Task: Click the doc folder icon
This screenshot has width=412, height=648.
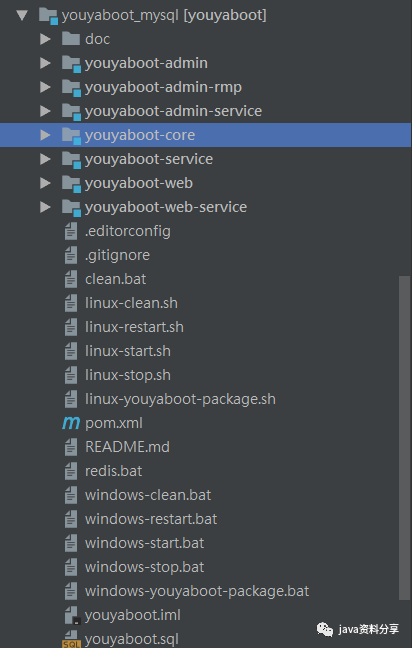Action: point(71,39)
